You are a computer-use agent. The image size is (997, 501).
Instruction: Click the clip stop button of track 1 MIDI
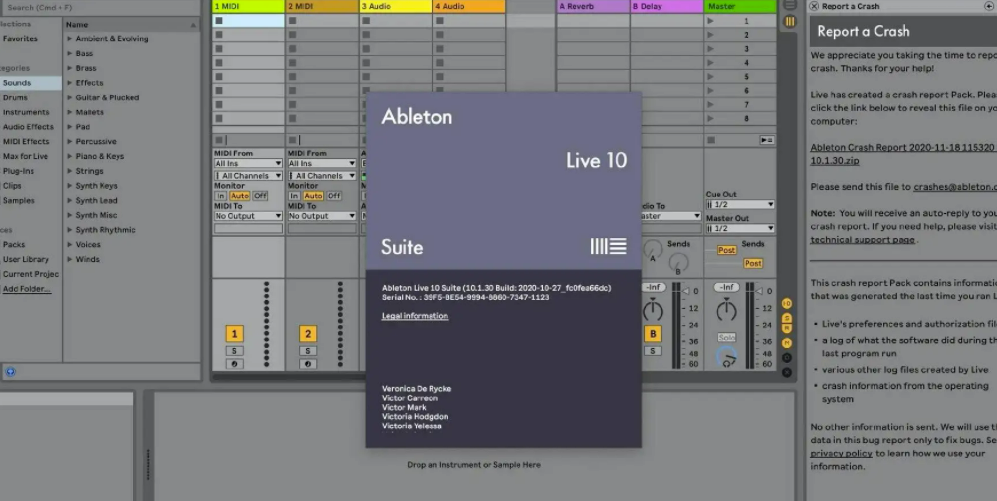pyautogui.click(x=219, y=140)
